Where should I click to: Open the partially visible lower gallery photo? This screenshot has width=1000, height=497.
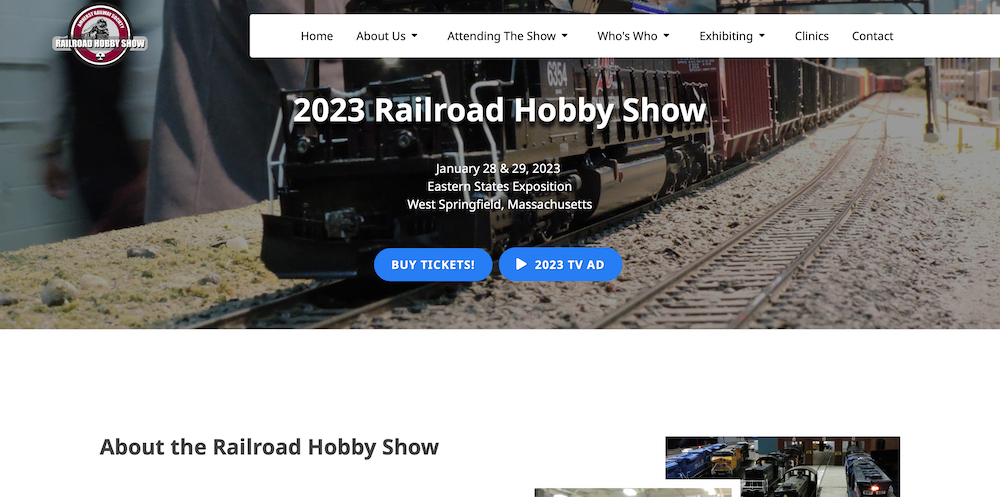[633, 493]
